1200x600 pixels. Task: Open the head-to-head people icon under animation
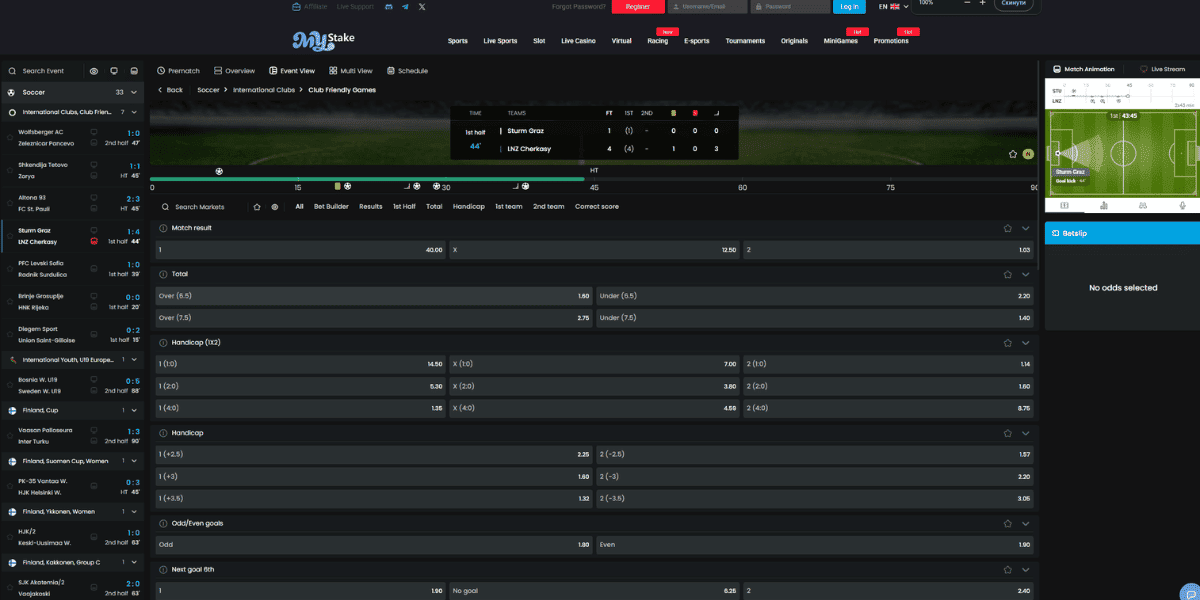1143,205
